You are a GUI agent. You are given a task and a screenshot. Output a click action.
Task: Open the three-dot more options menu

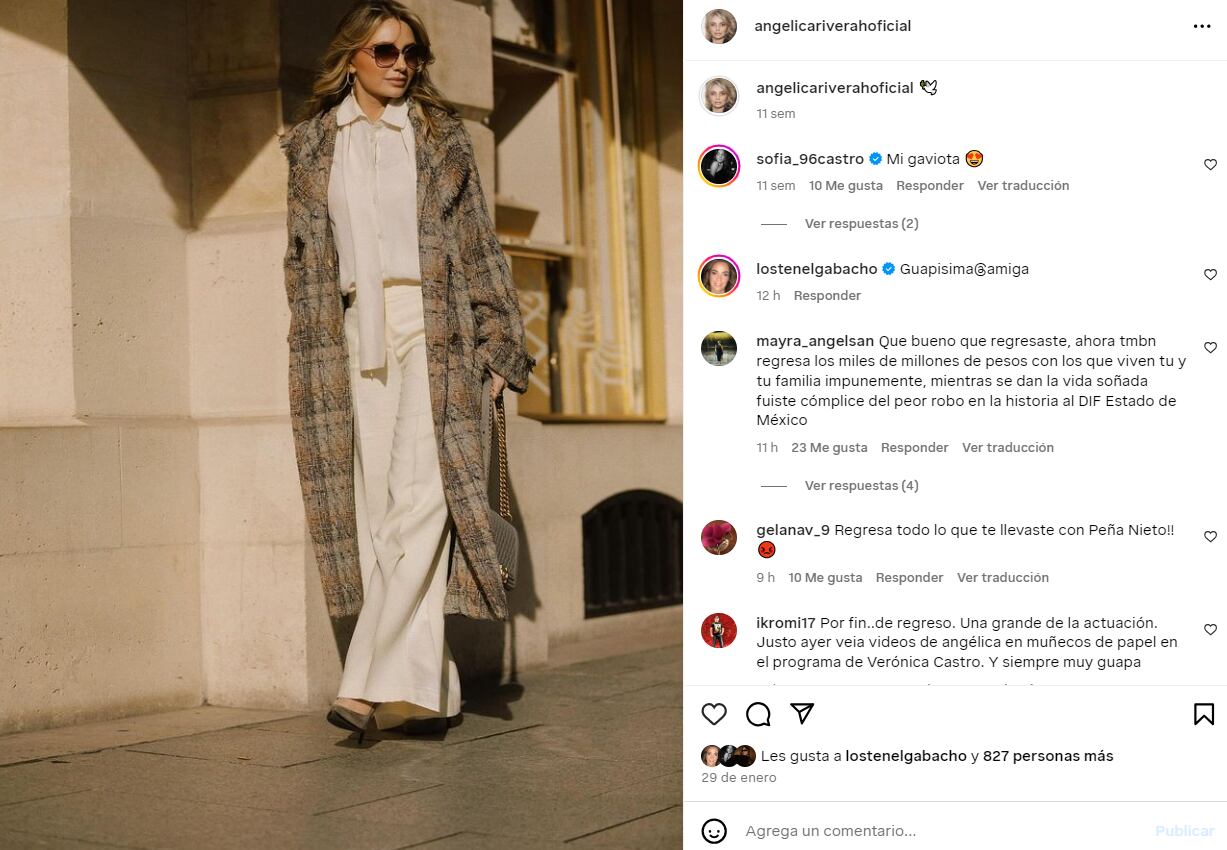tap(1202, 27)
